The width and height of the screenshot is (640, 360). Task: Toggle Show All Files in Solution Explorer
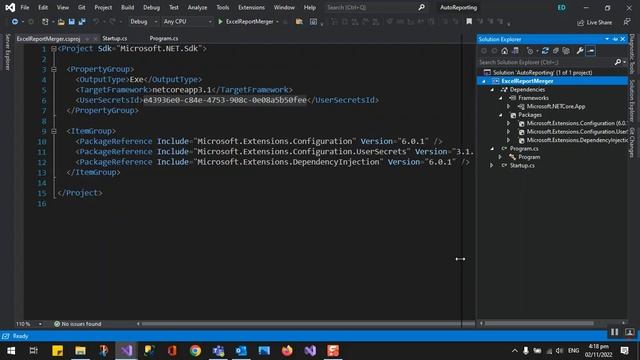tap(566, 51)
